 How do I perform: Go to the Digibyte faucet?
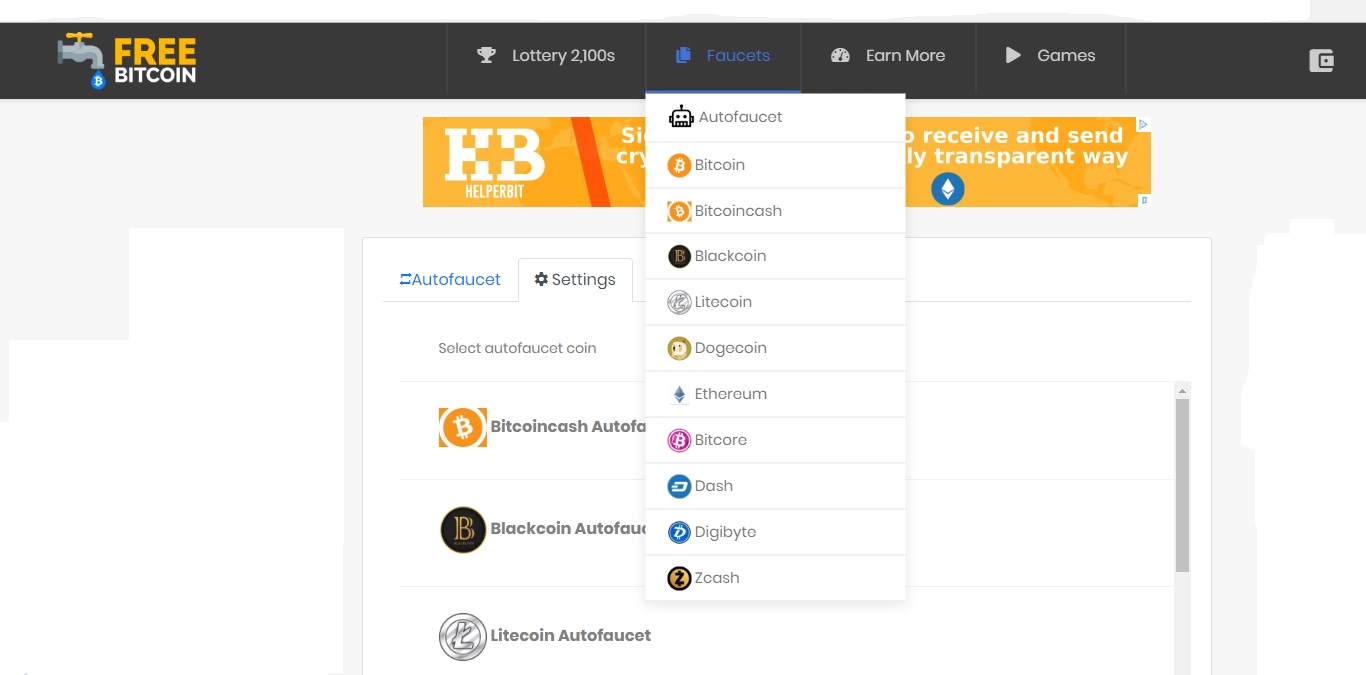tap(775, 532)
